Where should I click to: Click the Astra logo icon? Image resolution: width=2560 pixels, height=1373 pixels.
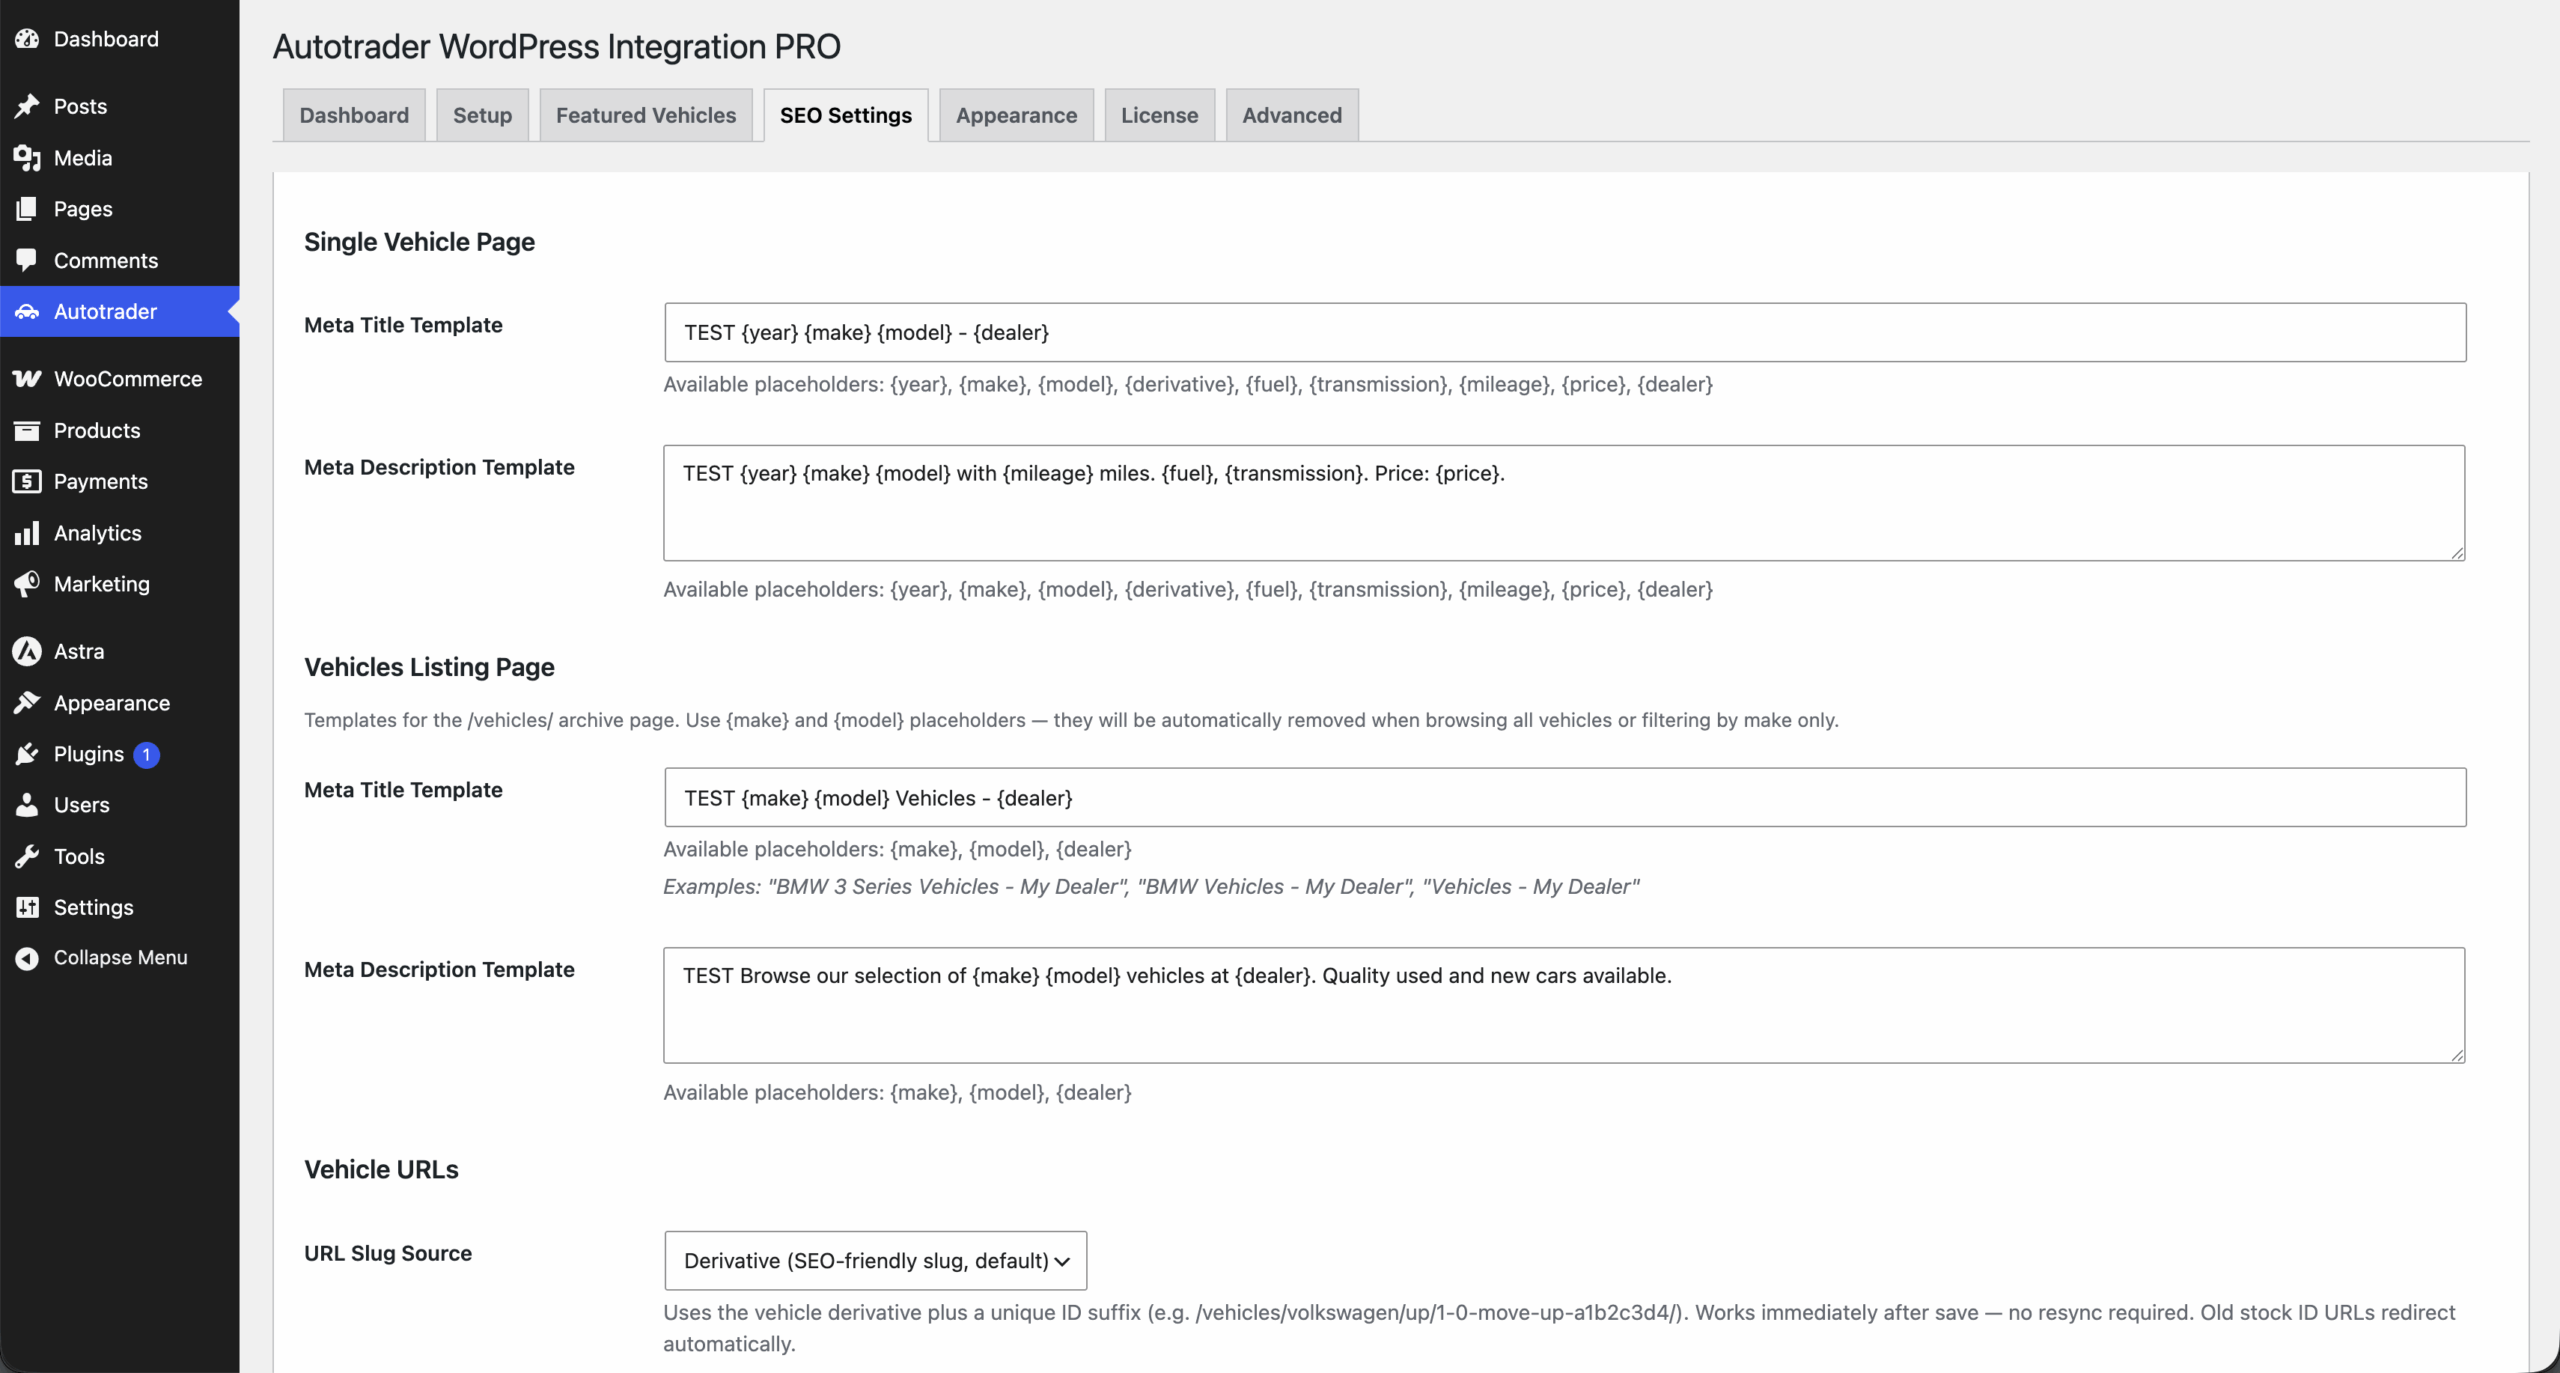(27, 651)
